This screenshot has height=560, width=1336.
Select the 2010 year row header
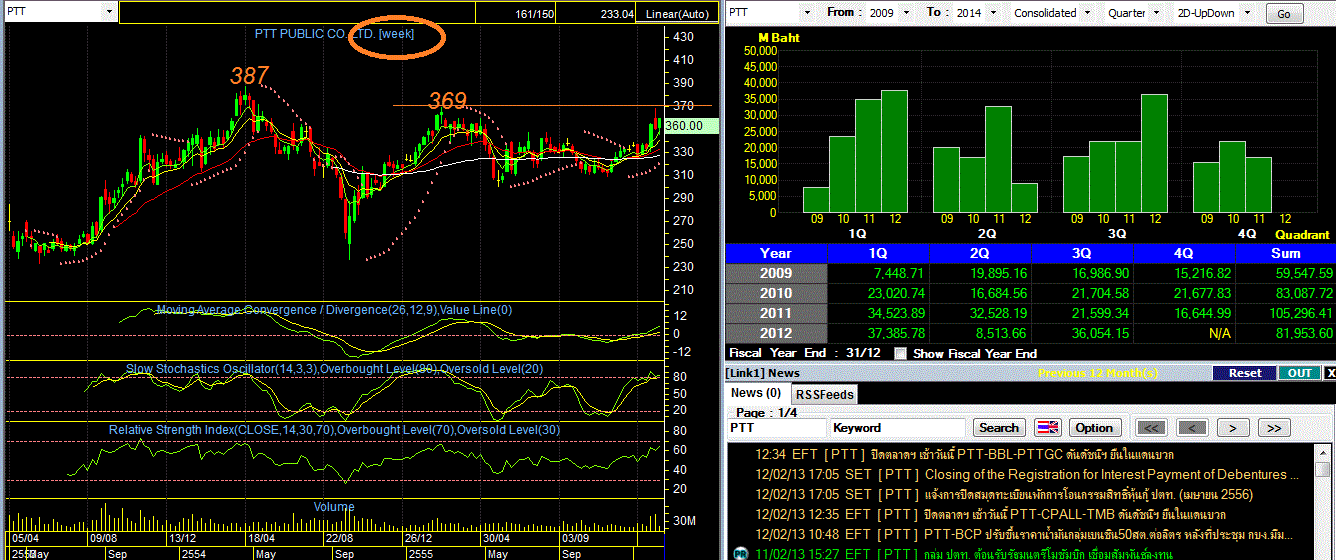pyautogui.click(x=776, y=293)
